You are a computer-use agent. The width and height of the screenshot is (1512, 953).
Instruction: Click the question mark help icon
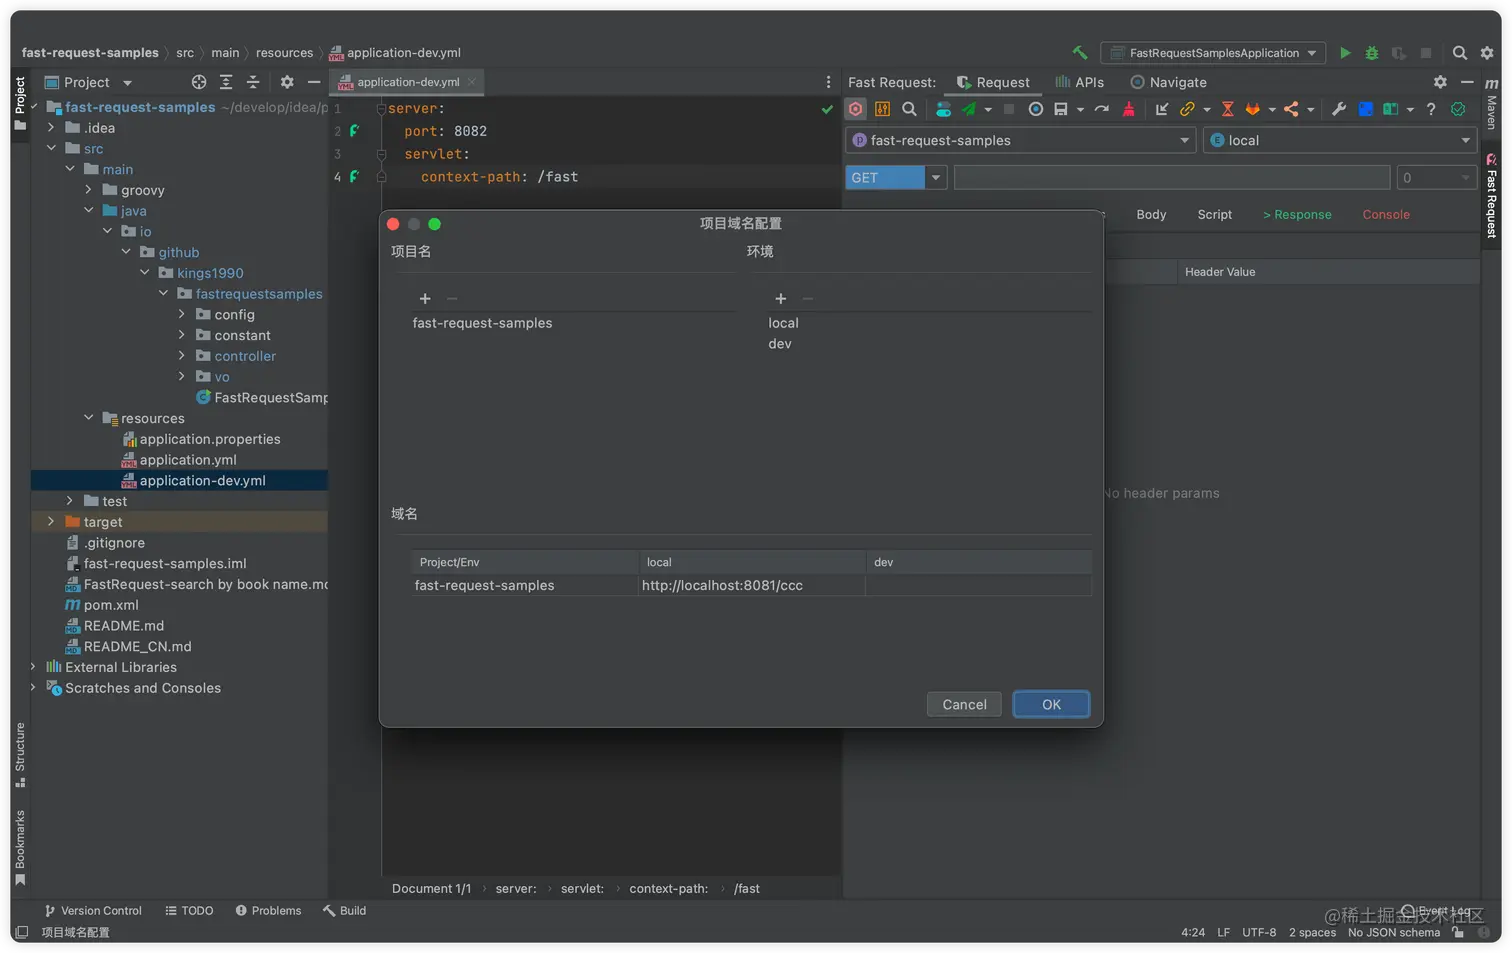tap(1431, 109)
